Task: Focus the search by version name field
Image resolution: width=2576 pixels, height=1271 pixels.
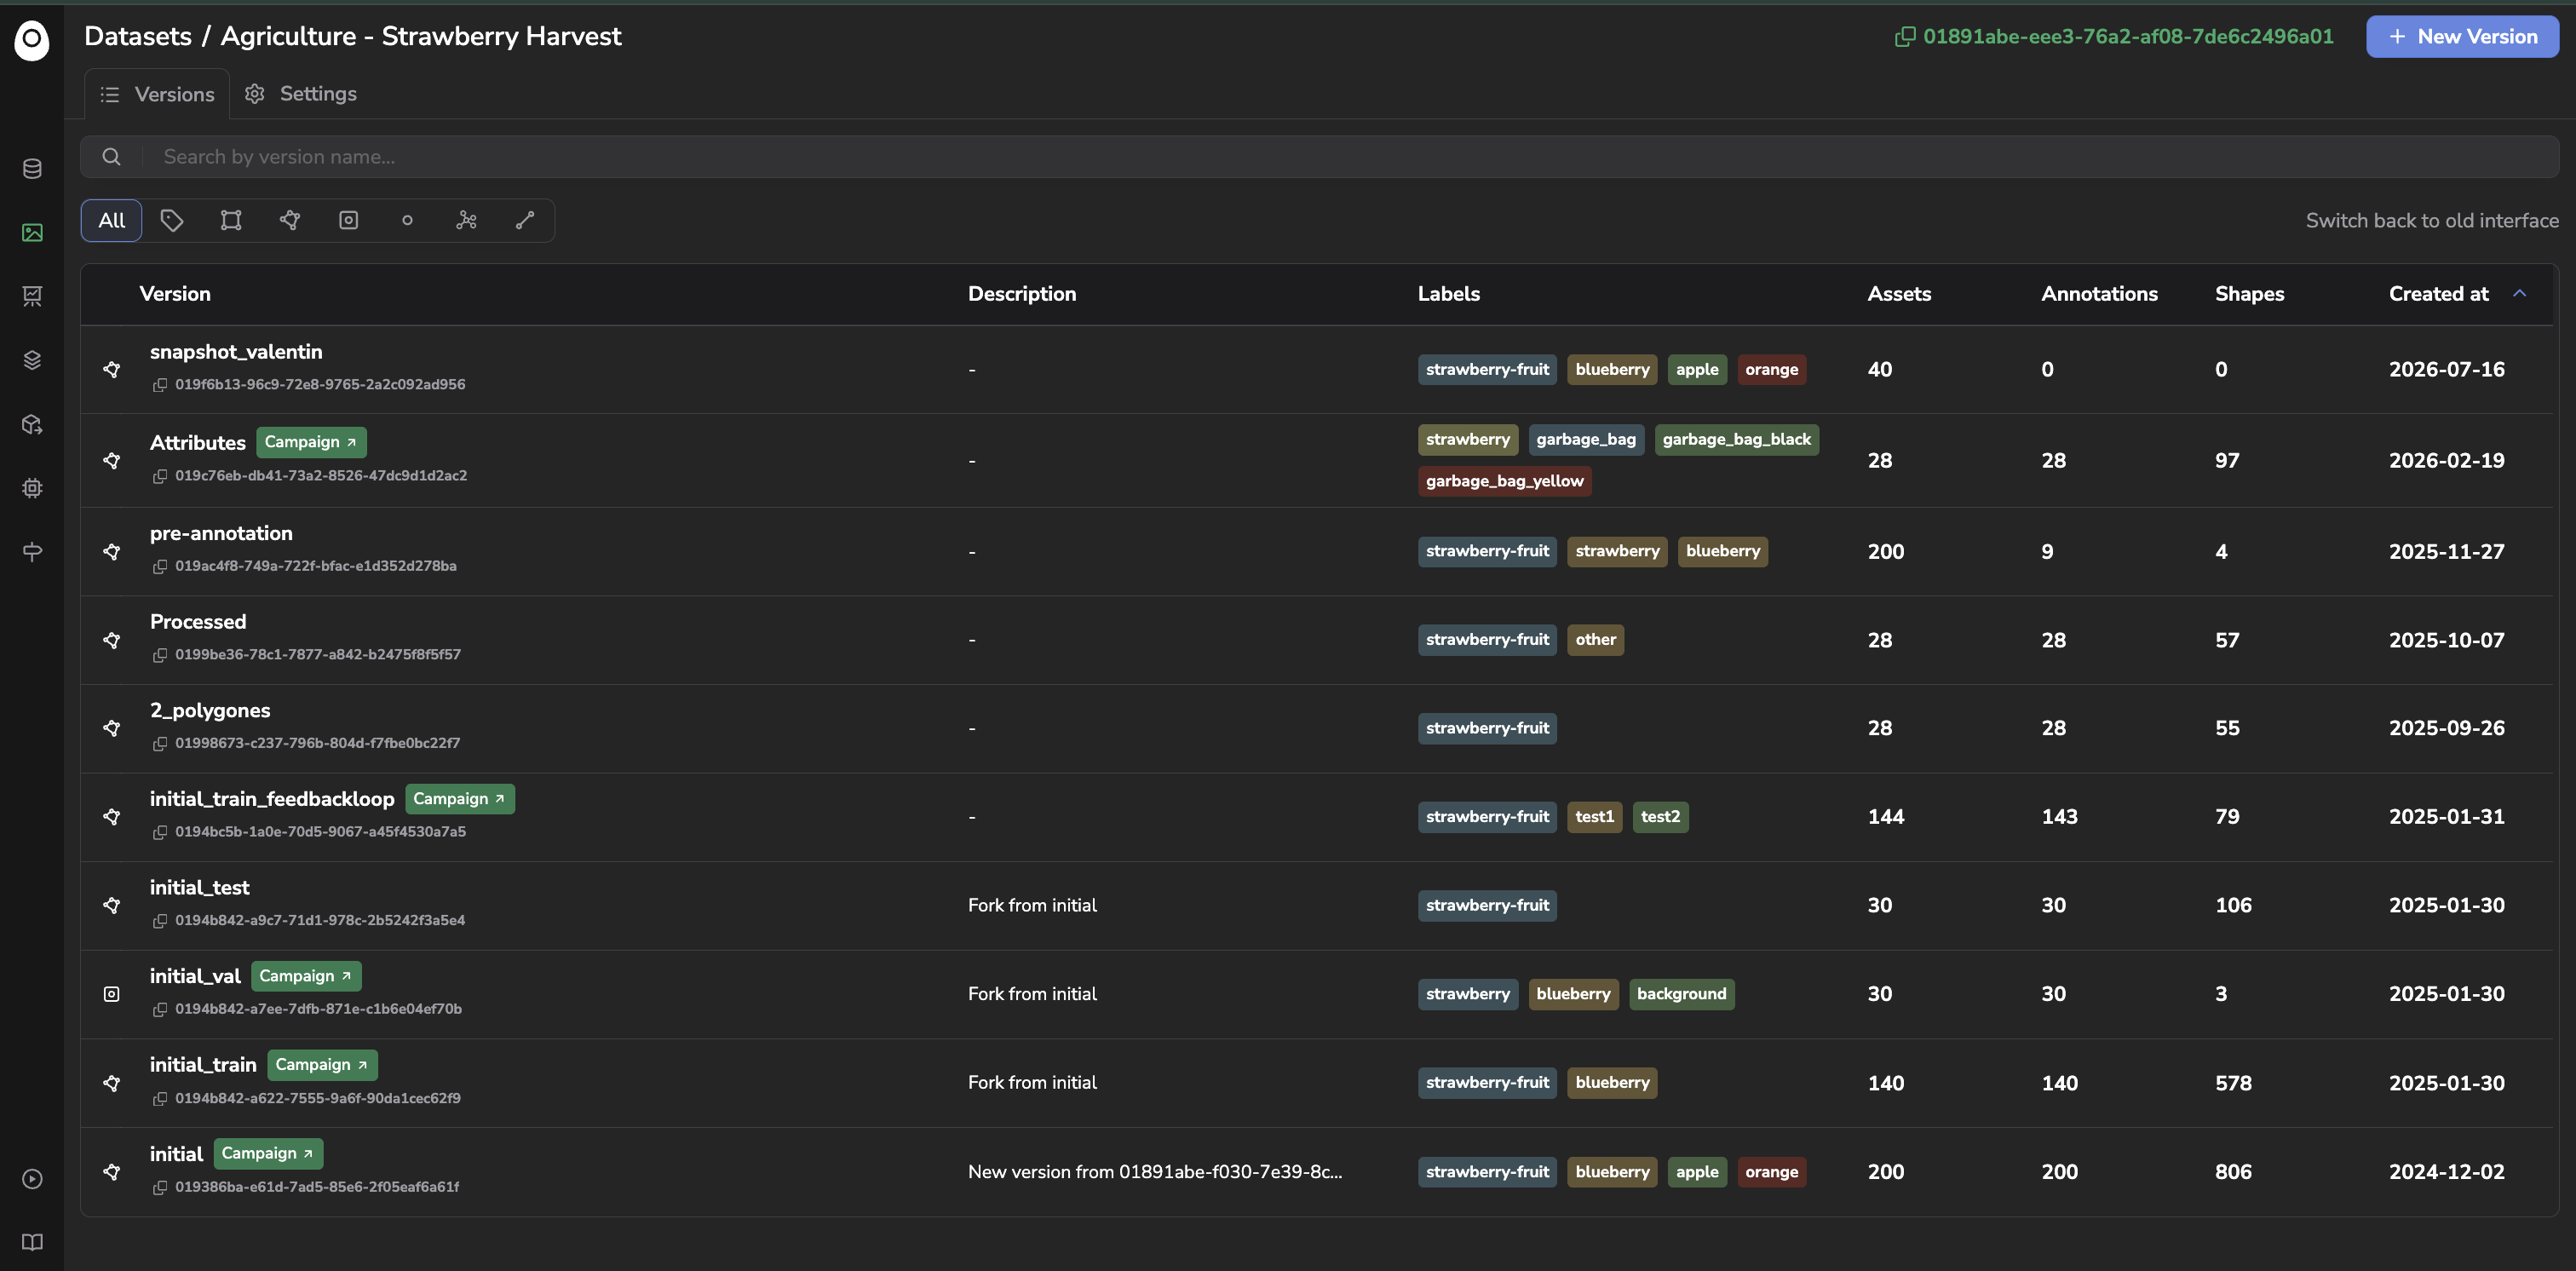Action: (x=1320, y=157)
